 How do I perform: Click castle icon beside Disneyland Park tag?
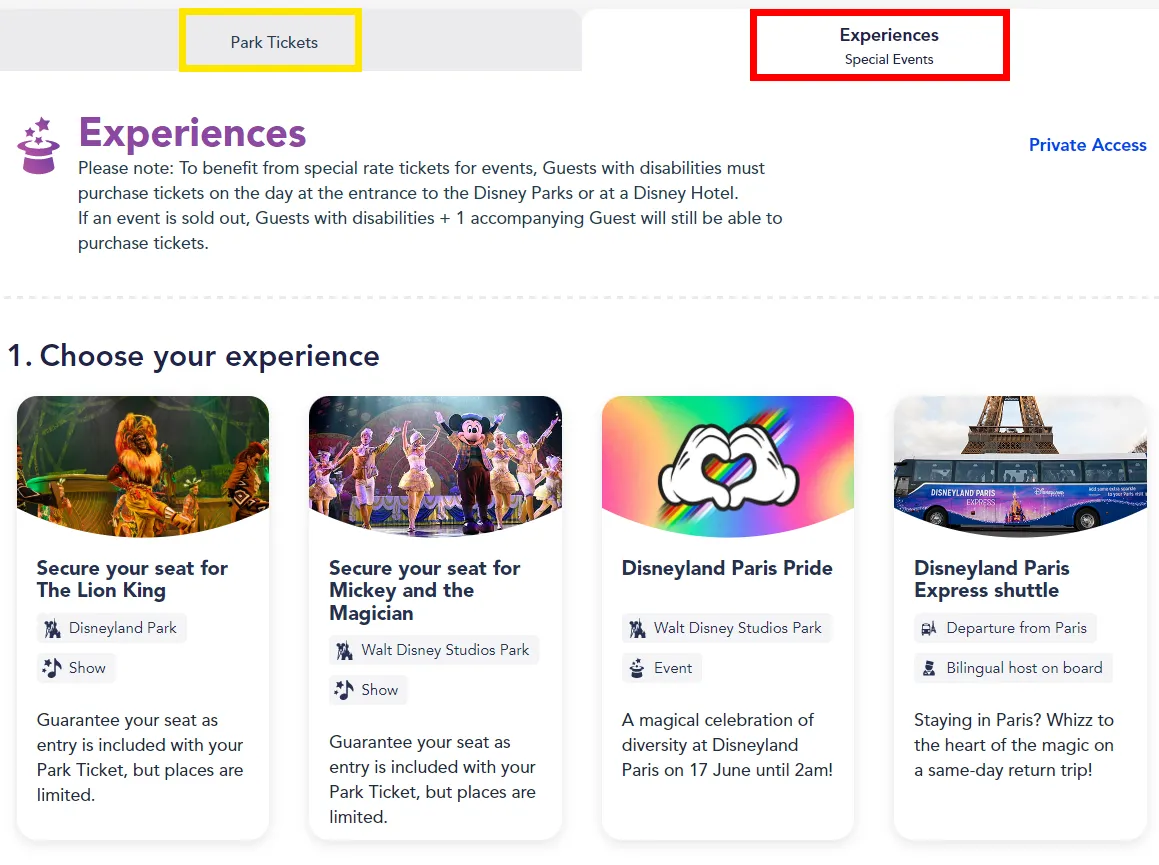52,628
